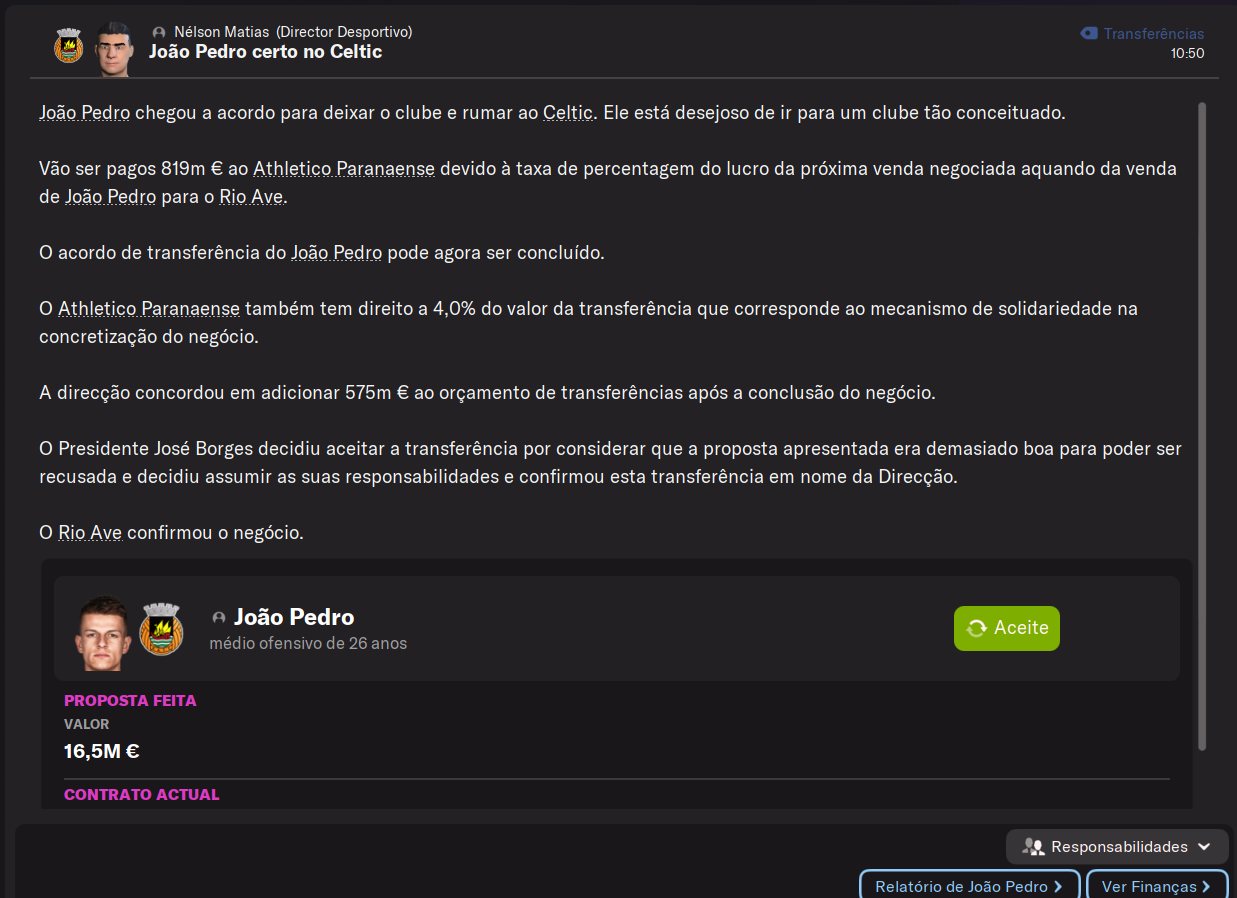
Task: Click the message scrollbar thumb
Action: point(1202,426)
